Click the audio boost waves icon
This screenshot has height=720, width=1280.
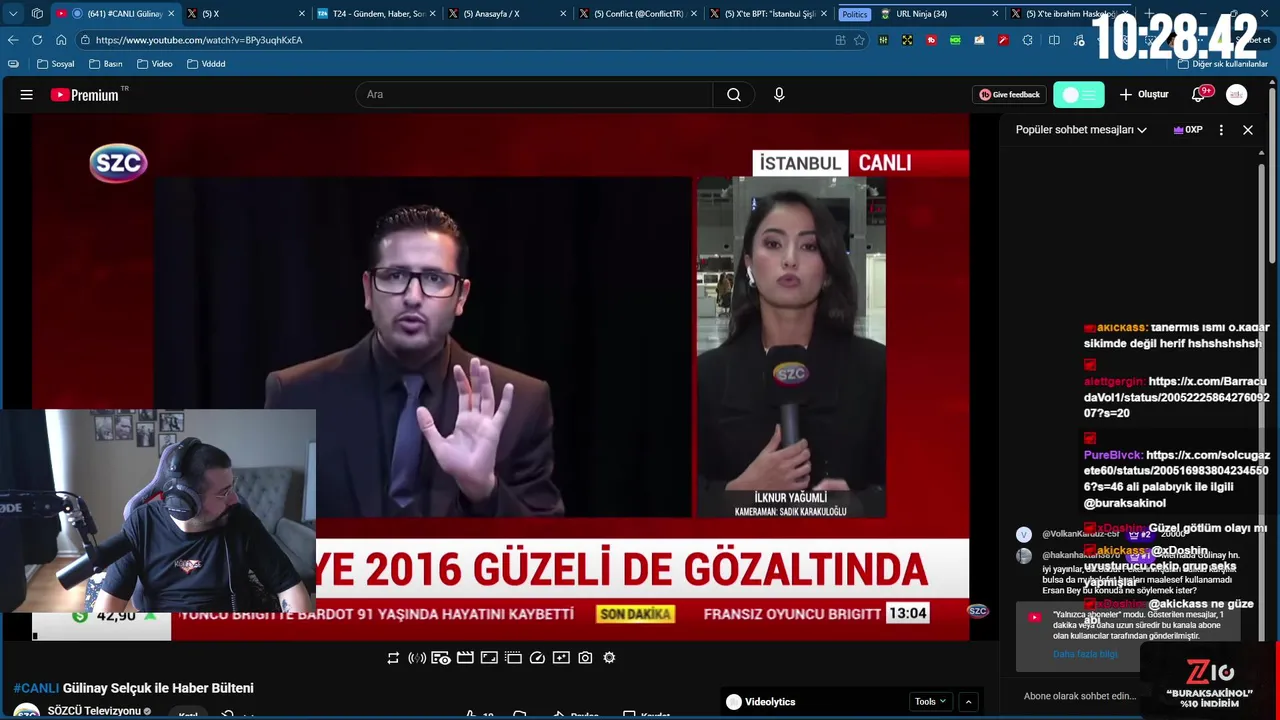(417, 658)
